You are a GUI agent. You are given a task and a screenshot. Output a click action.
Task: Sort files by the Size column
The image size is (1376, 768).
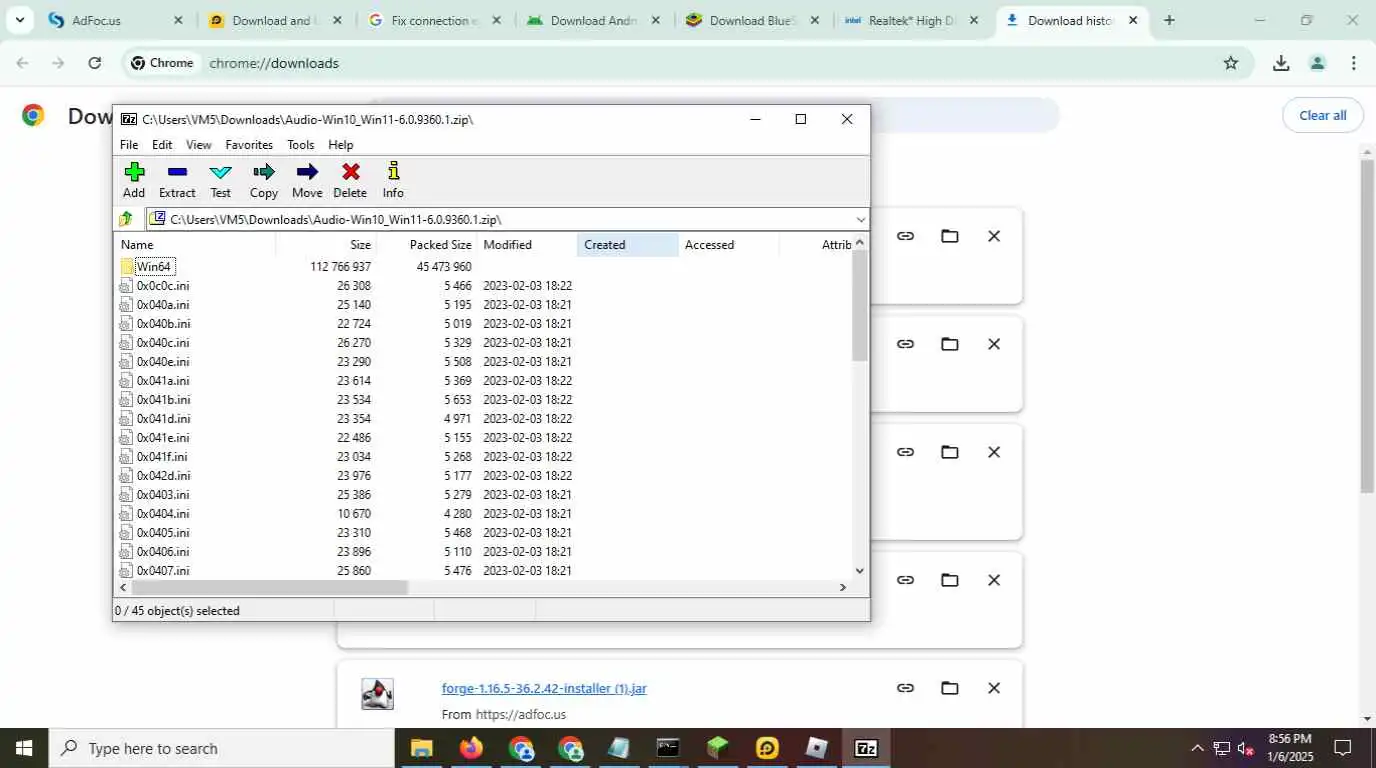tap(326, 244)
